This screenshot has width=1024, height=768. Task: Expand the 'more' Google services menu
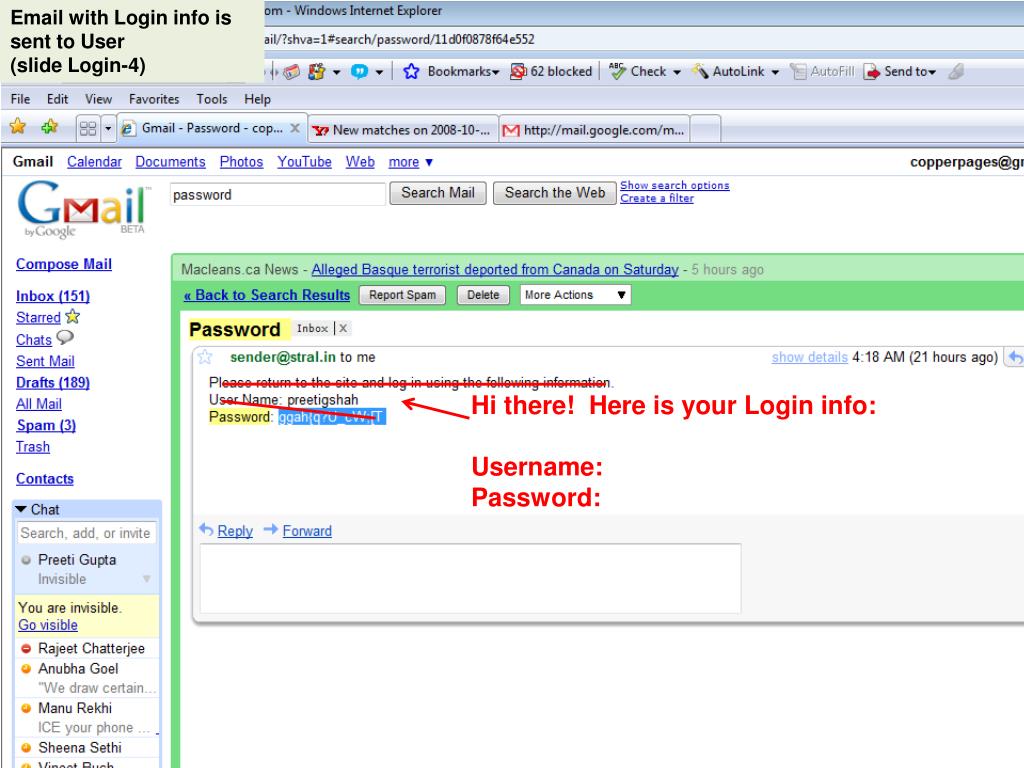pos(410,162)
